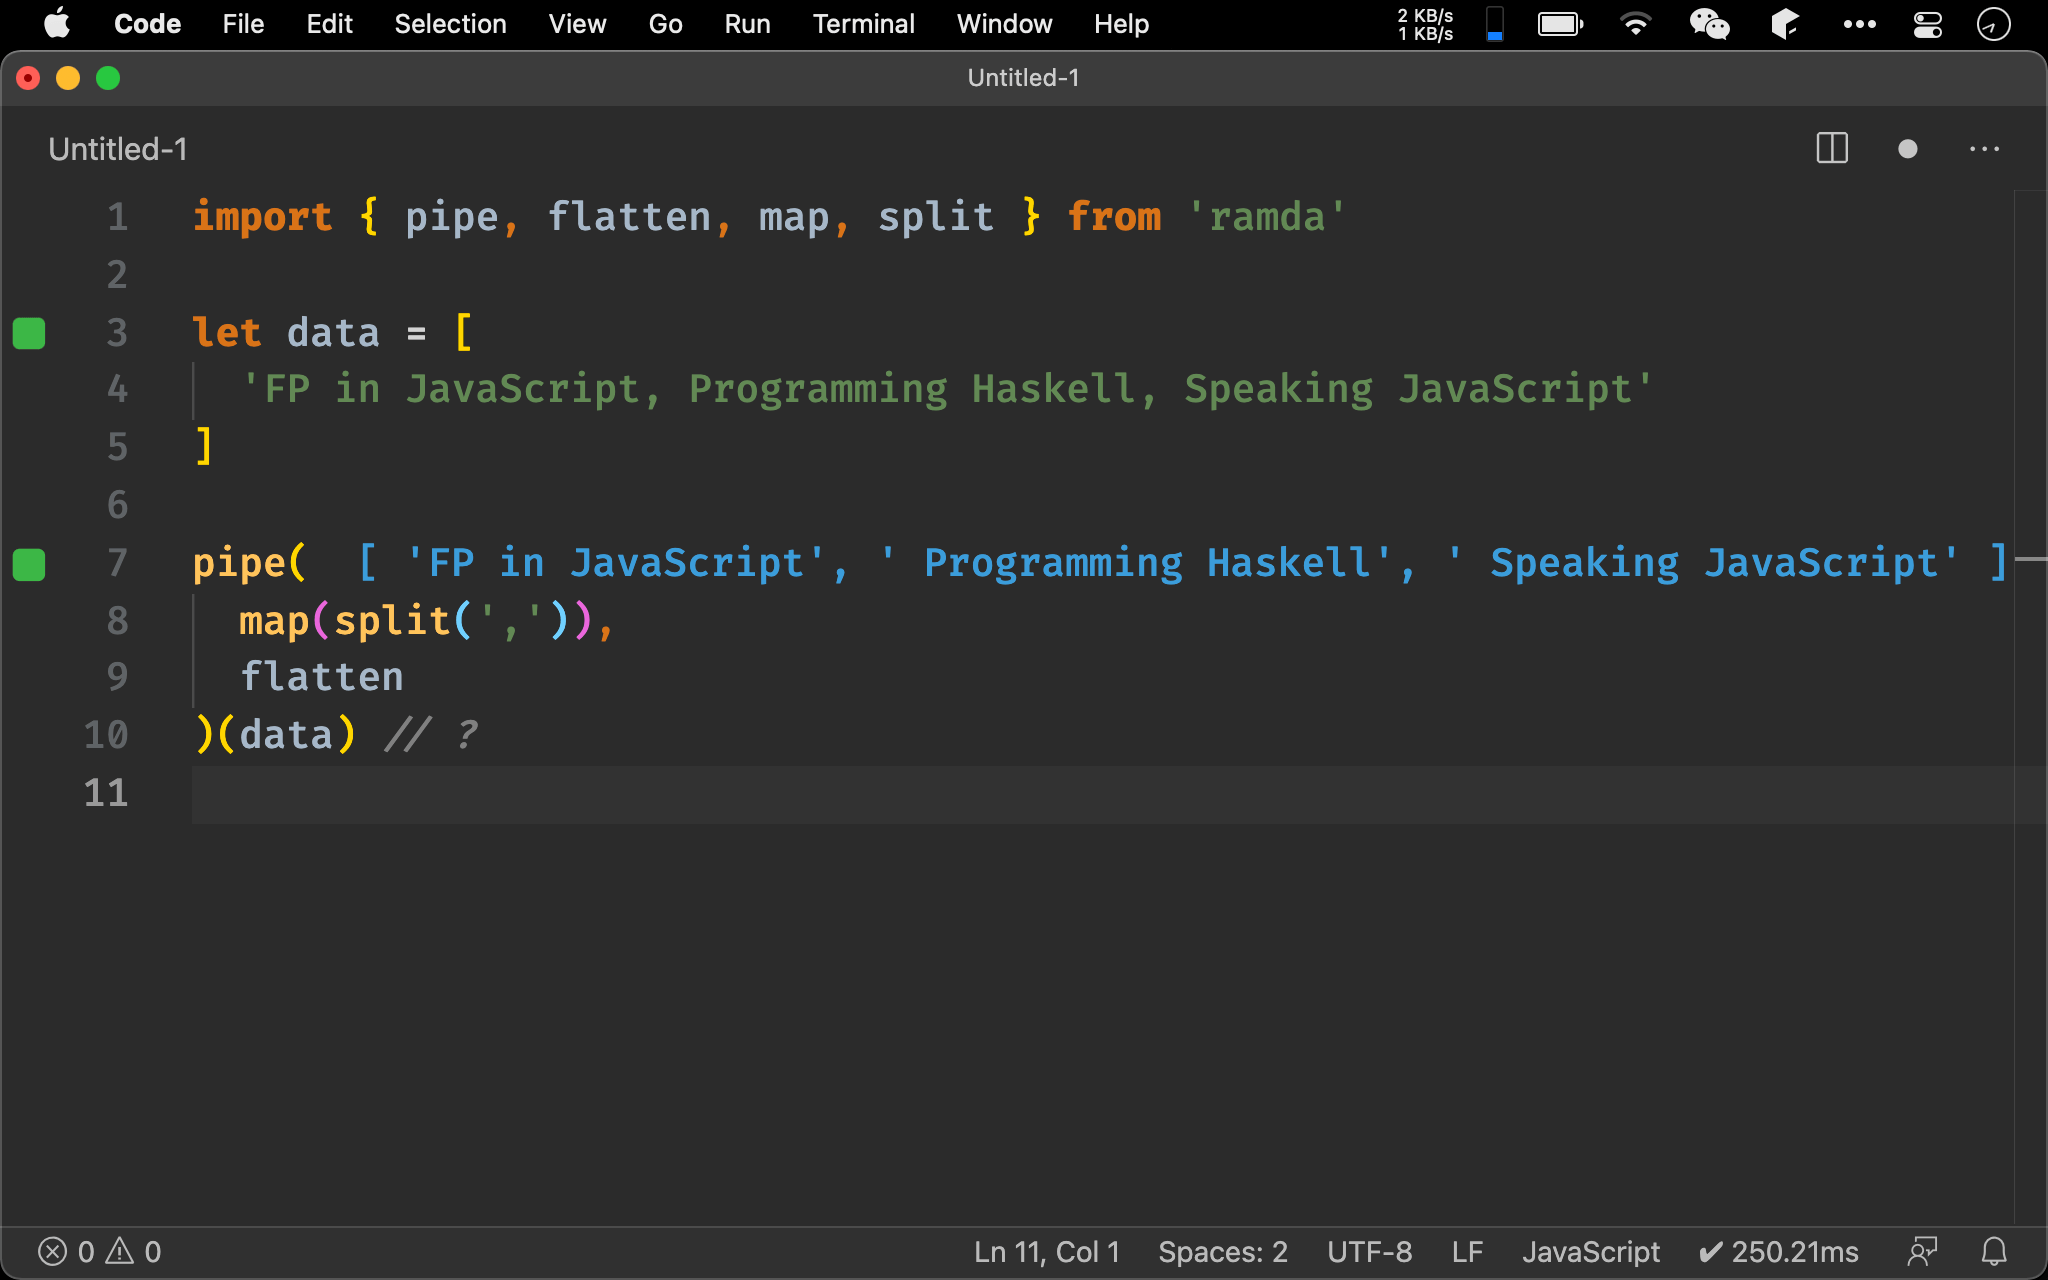Change end of line sequence LF
The image size is (2048, 1280).
tap(1467, 1252)
